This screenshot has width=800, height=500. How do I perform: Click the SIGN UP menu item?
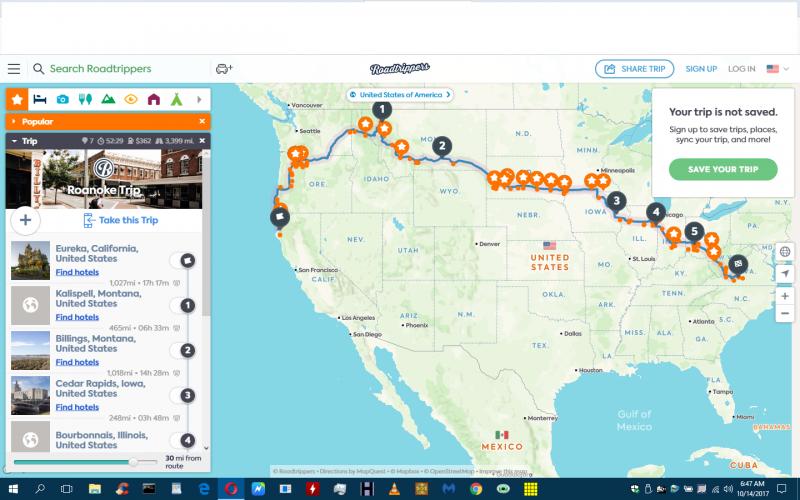click(x=701, y=69)
